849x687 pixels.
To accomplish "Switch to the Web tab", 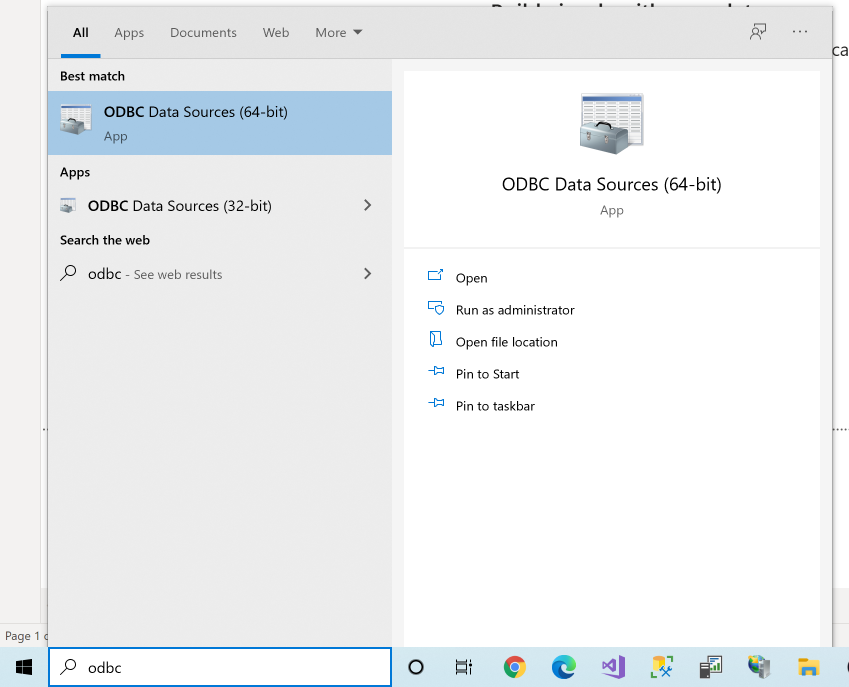I will [x=276, y=32].
